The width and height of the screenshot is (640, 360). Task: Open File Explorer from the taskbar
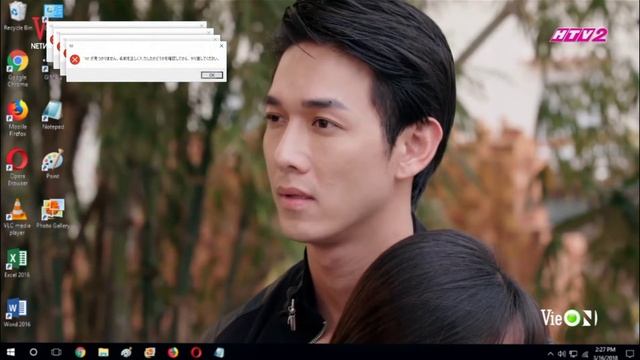click(x=103, y=352)
